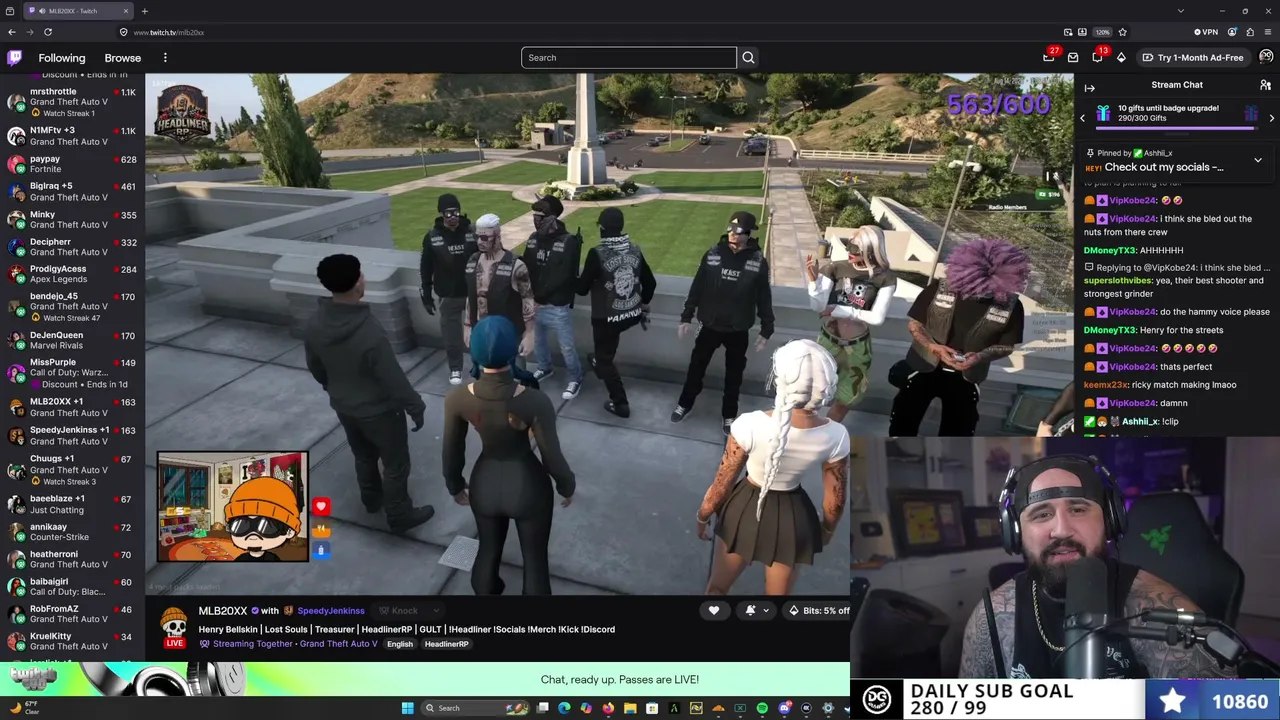Click the streamer cartoon avatar overlay thumbnail

pos(233,506)
